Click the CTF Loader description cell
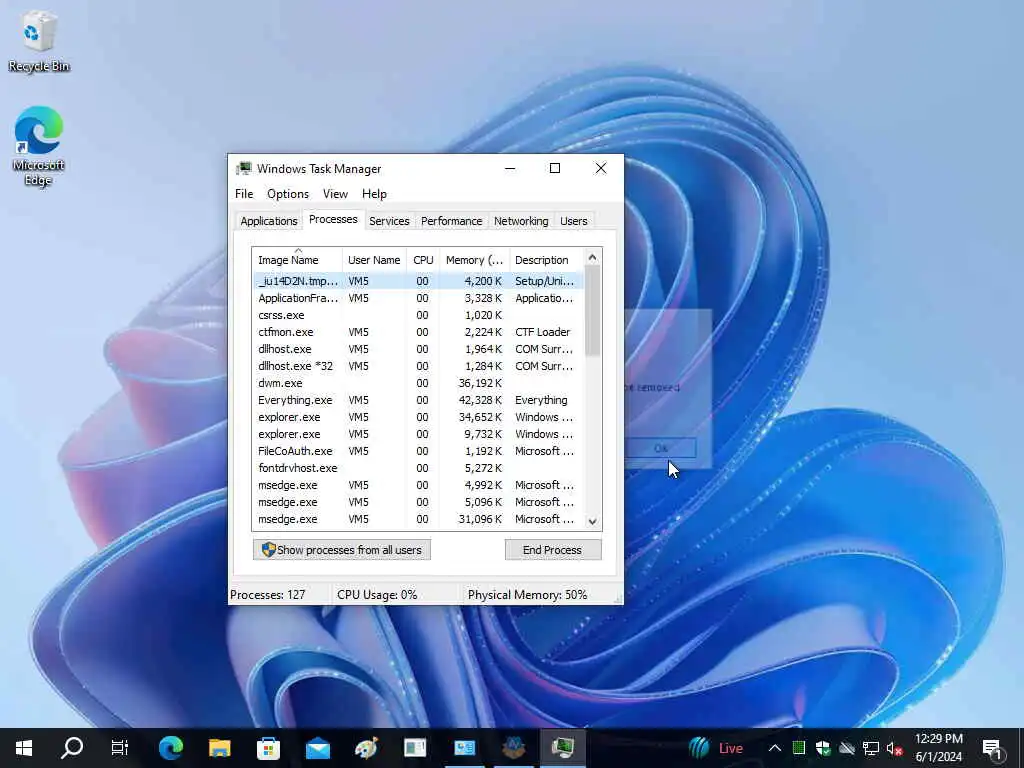Screen dimensions: 1024x768 (x=543, y=332)
